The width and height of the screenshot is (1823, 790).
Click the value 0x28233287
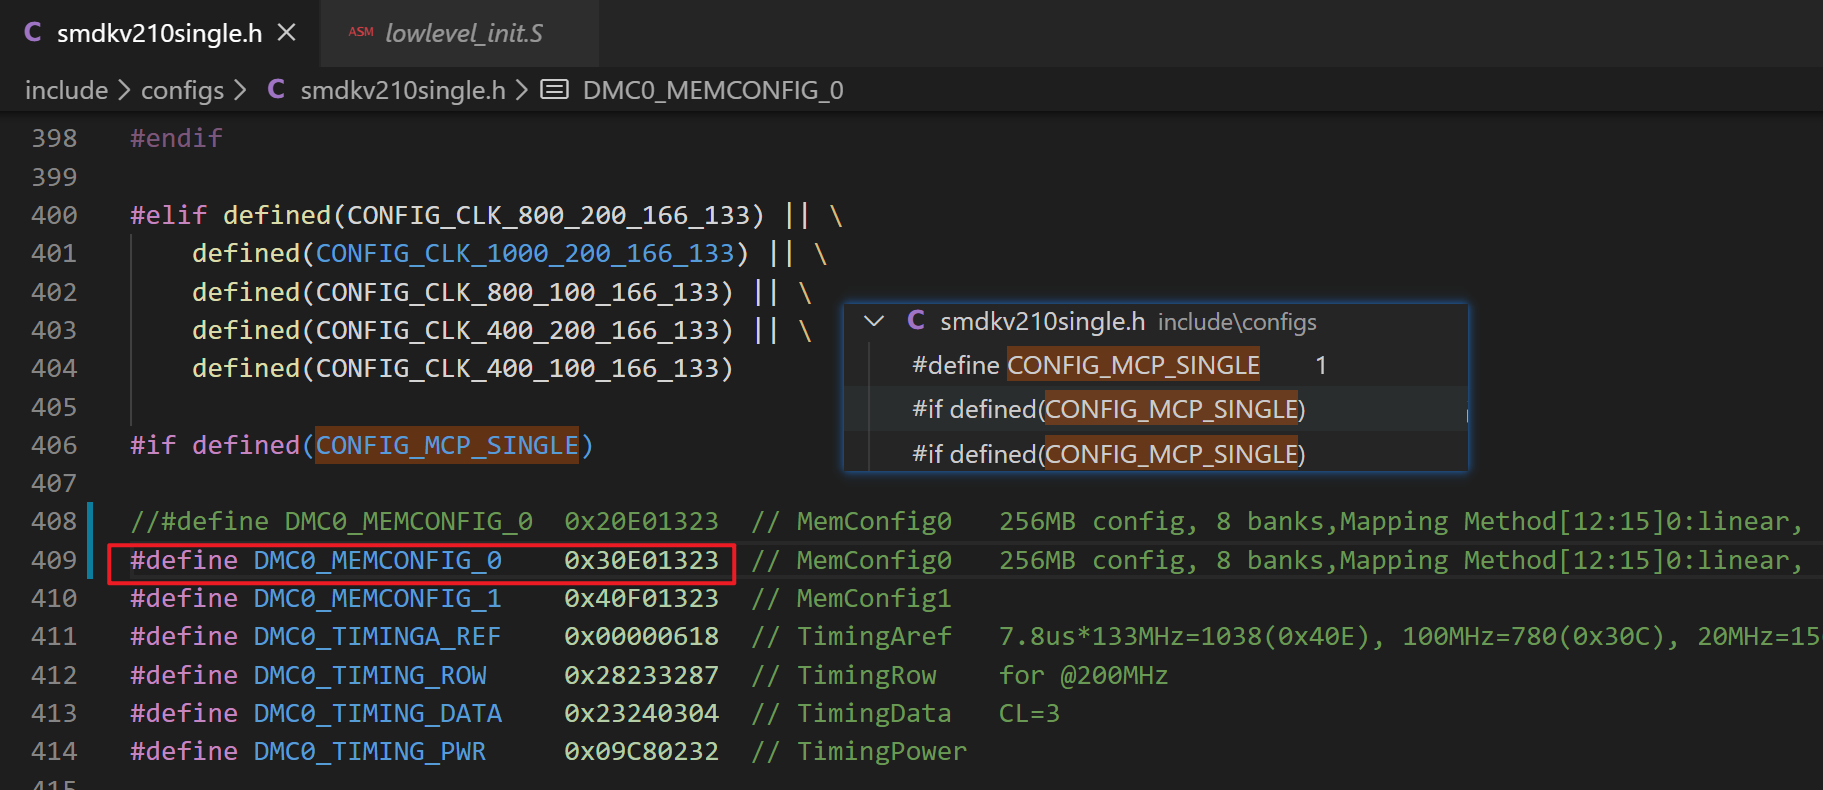coord(641,675)
